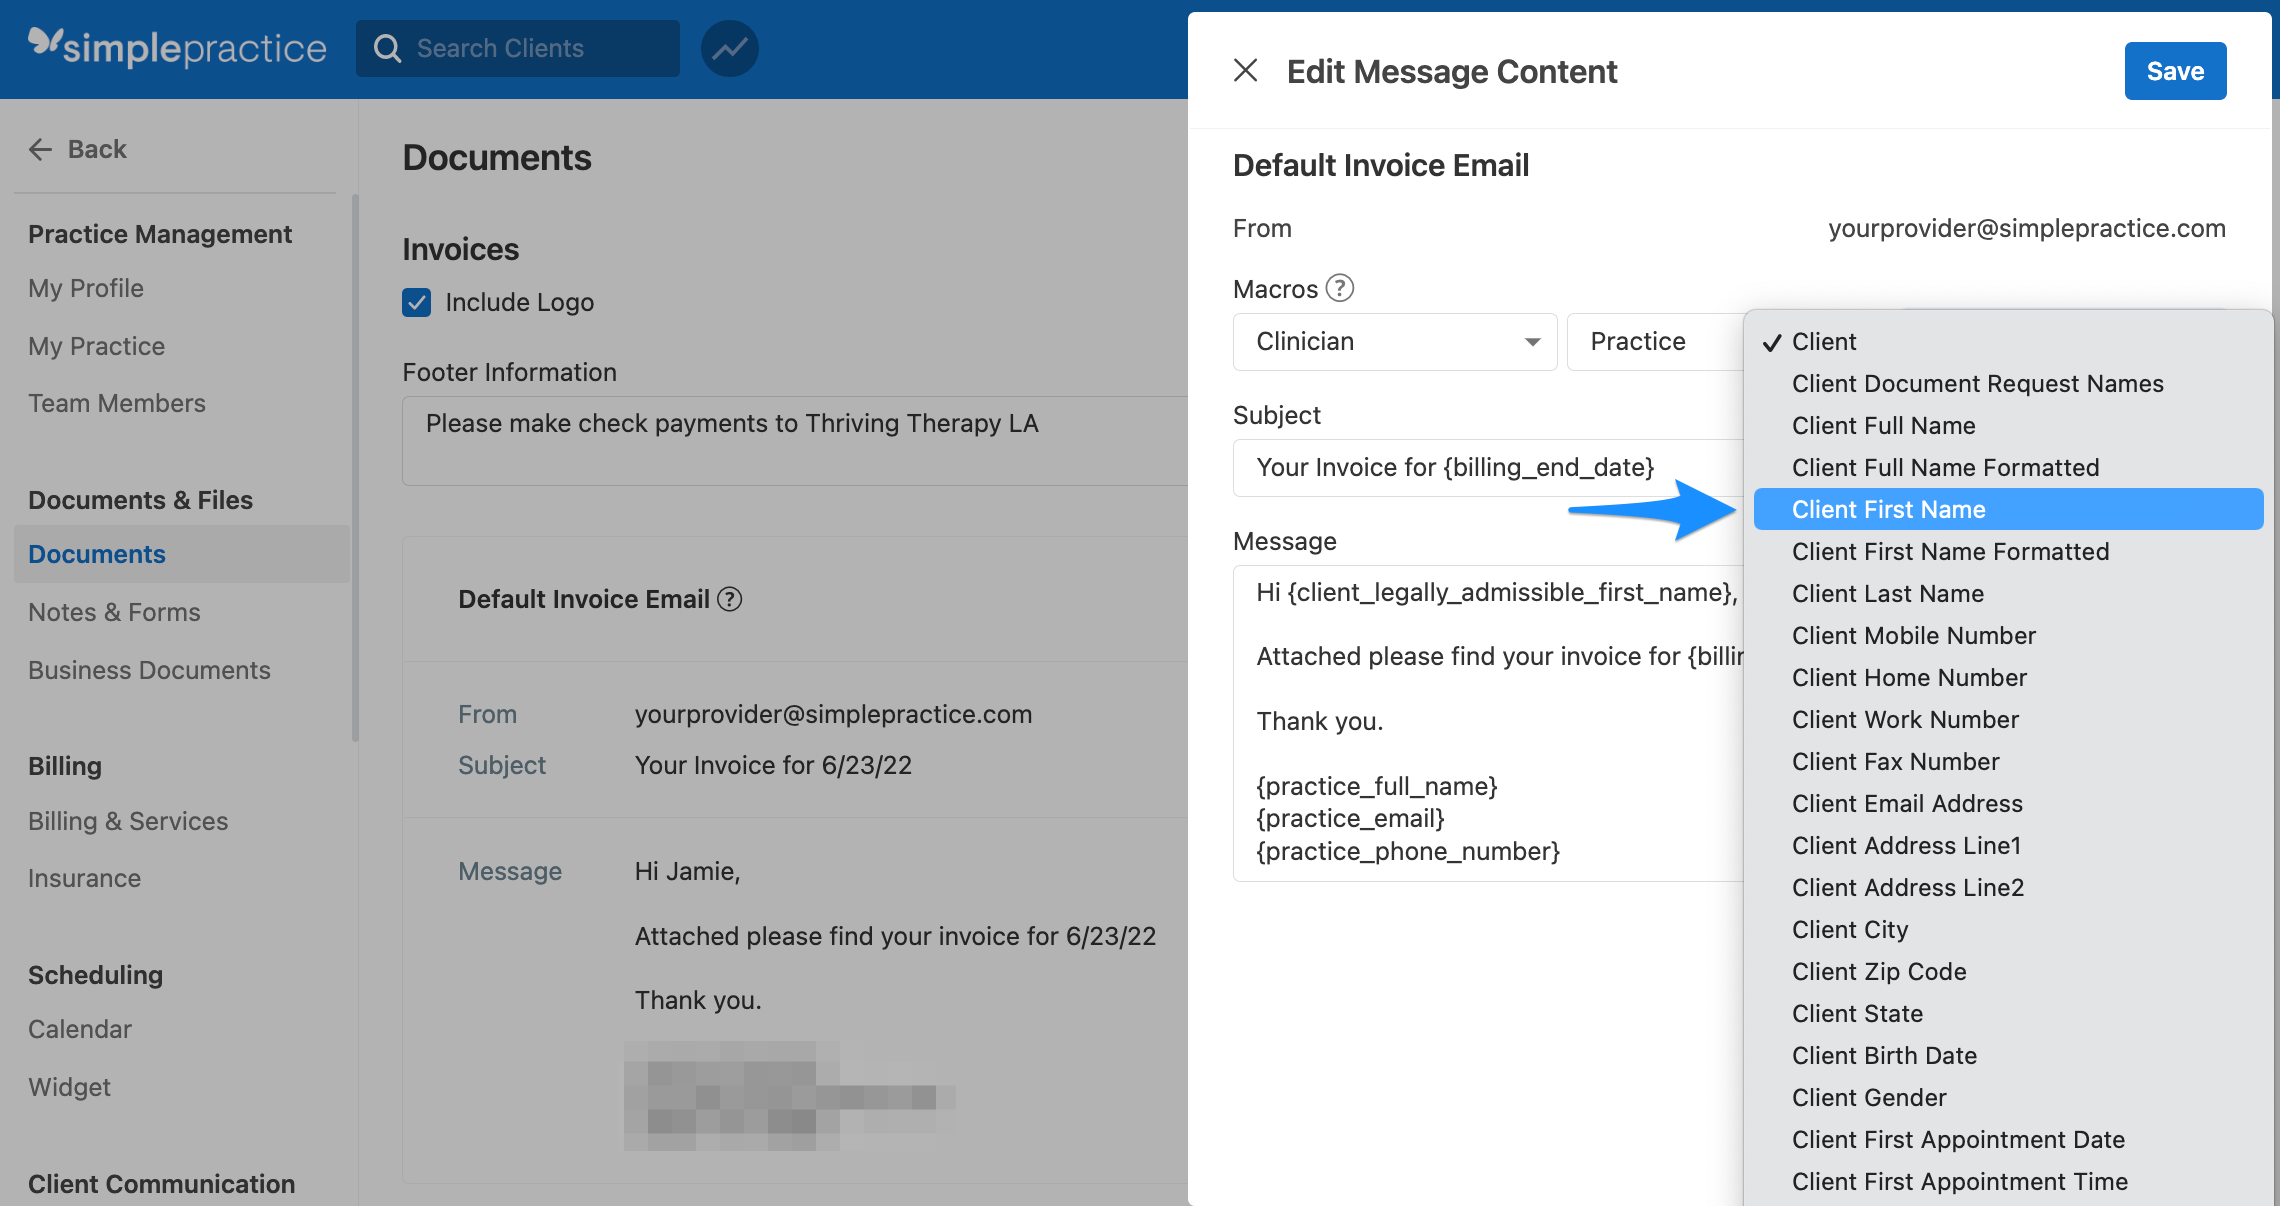2280x1206 pixels.
Task: Choose Client Home Number macro
Action: click(2008, 678)
